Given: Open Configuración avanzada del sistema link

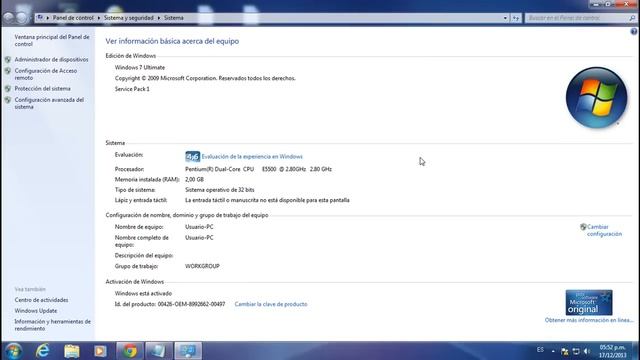Looking at the screenshot, I should [x=49, y=103].
